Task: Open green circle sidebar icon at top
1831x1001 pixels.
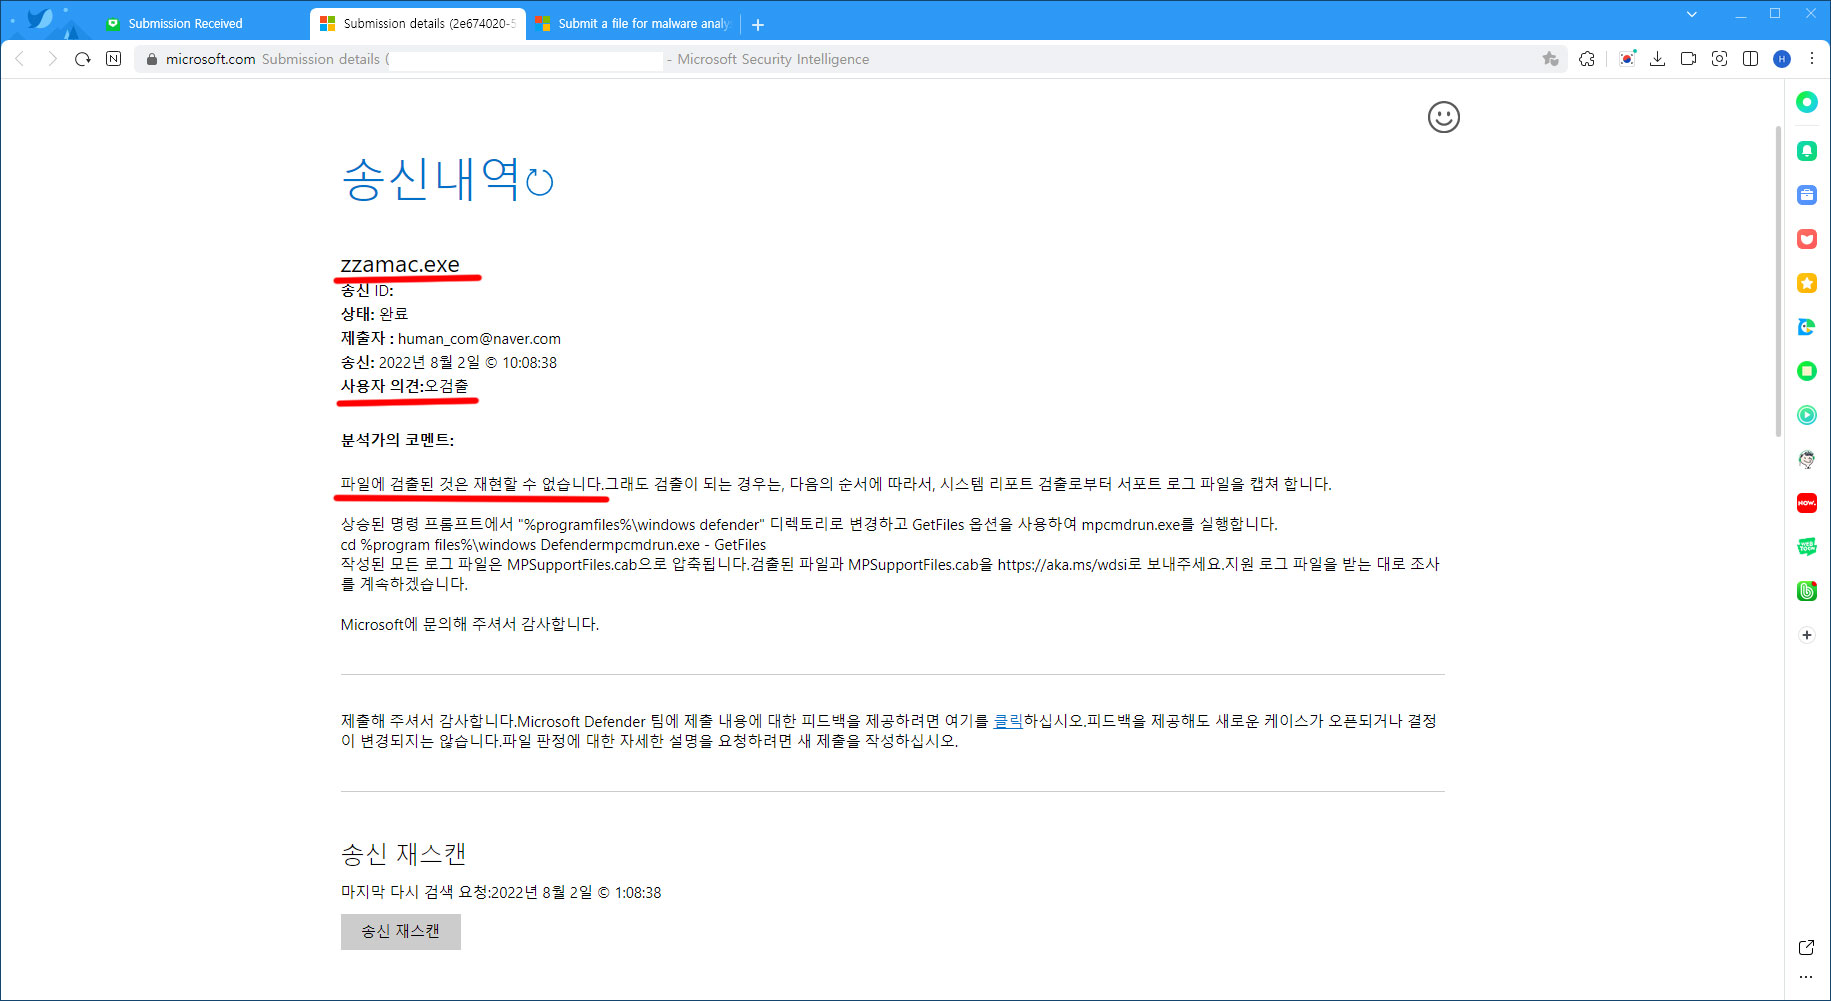Action: pos(1806,102)
